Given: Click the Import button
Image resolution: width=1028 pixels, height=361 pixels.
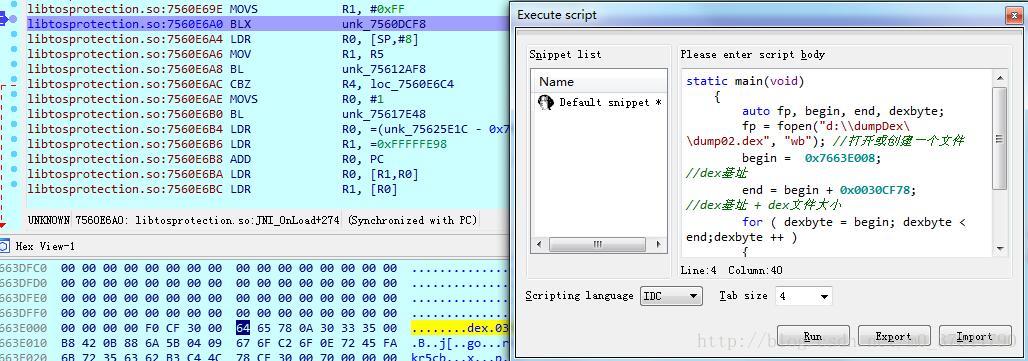Looking at the screenshot, I should coord(974,337).
